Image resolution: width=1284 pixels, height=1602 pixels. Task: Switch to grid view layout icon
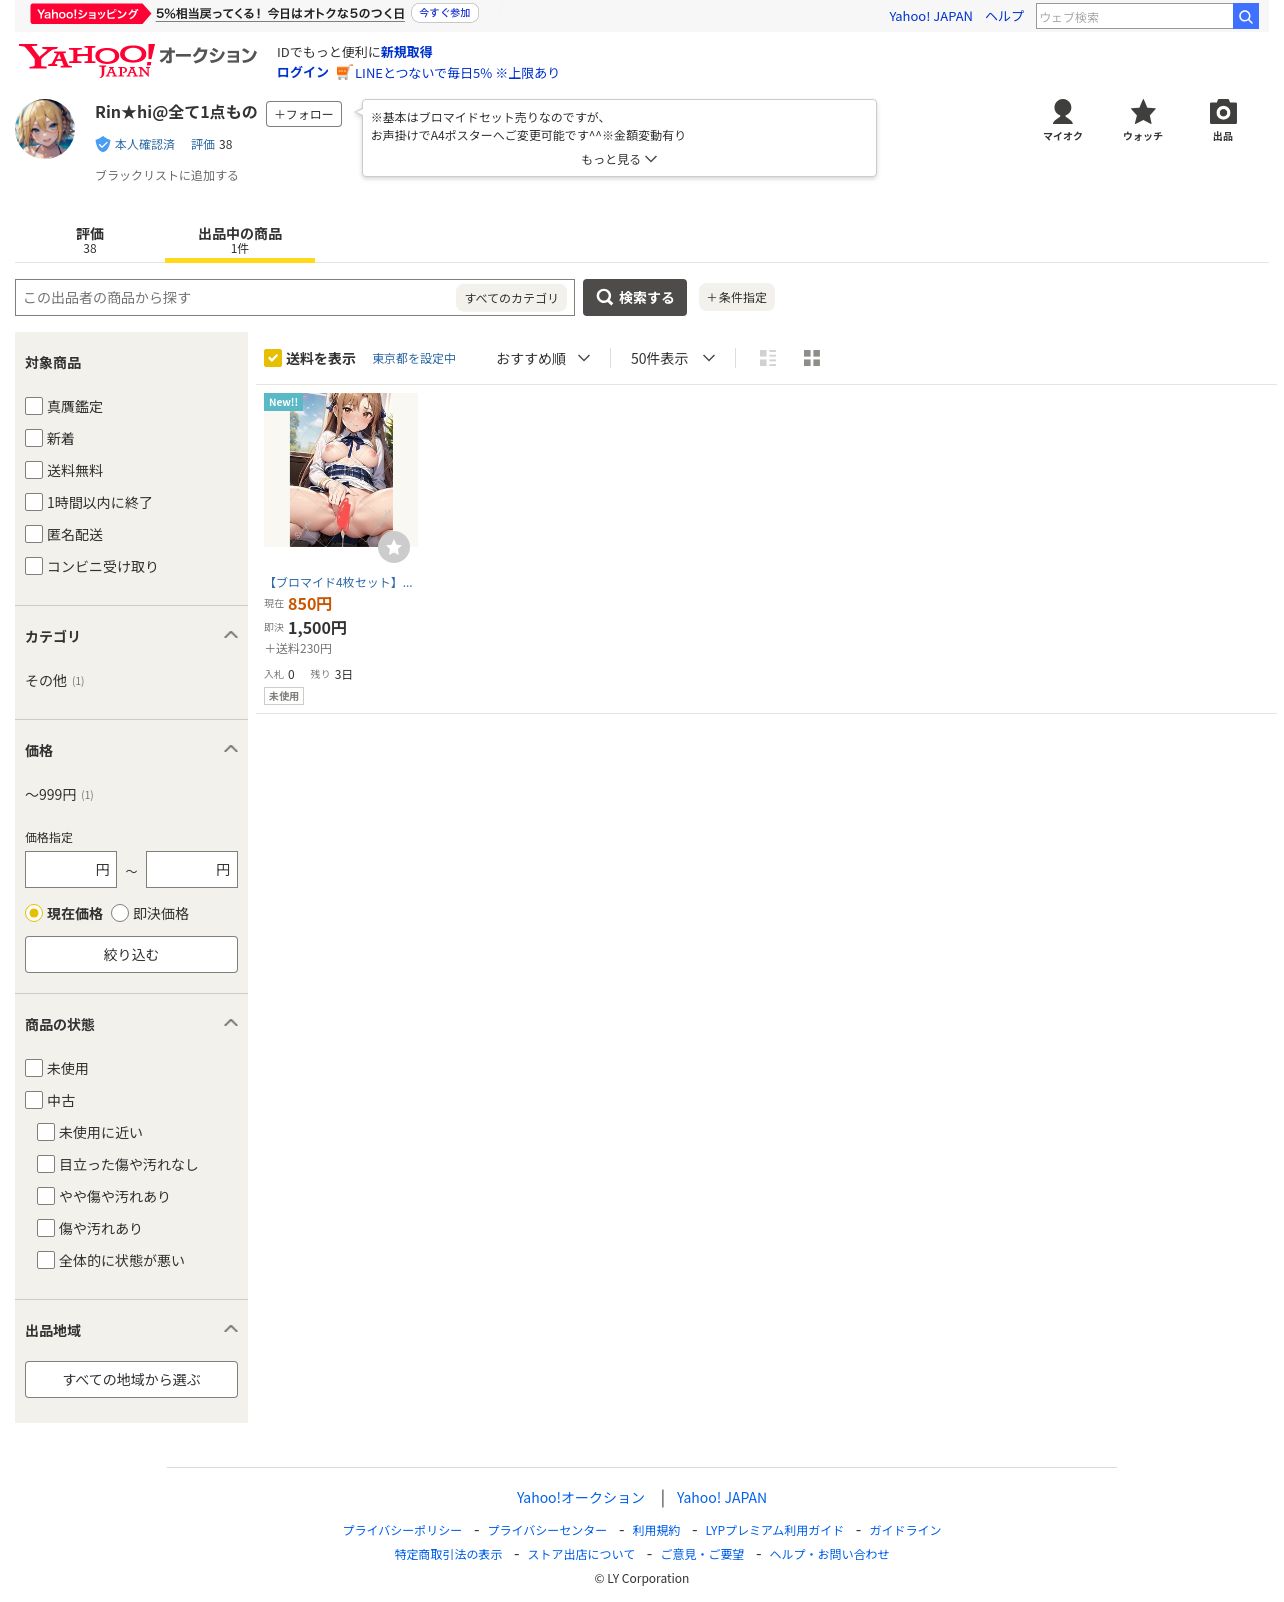tap(812, 358)
